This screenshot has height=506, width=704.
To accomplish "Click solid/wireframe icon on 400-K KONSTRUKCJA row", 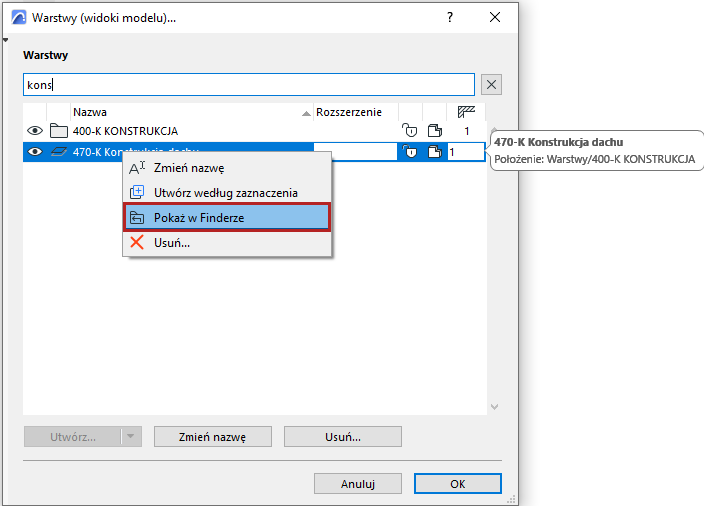I will (435, 131).
